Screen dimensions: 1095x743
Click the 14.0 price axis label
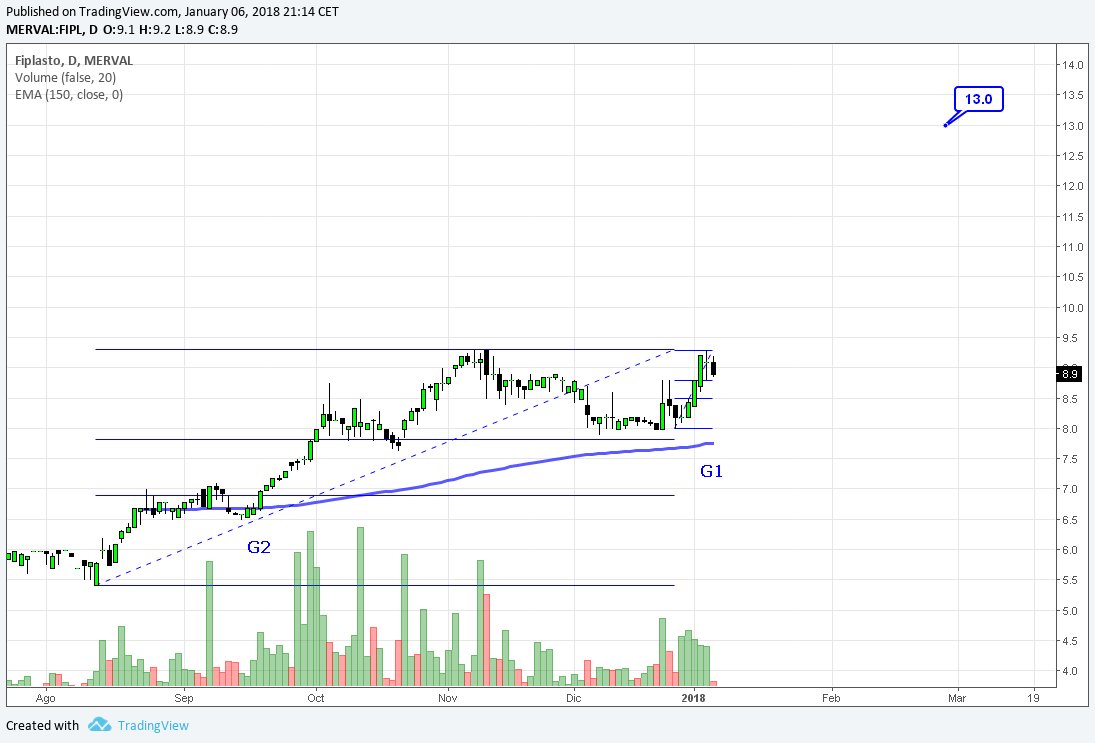pos(1073,65)
